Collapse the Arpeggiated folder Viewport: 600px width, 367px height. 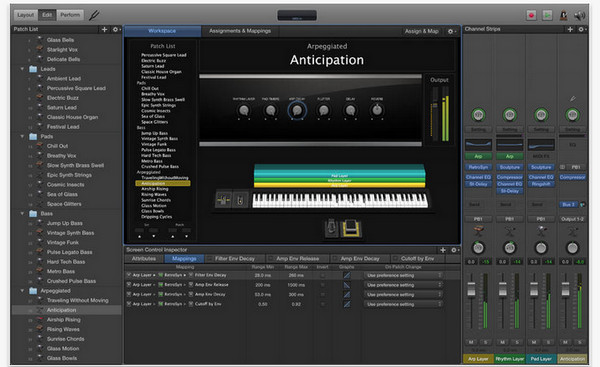point(22,291)
